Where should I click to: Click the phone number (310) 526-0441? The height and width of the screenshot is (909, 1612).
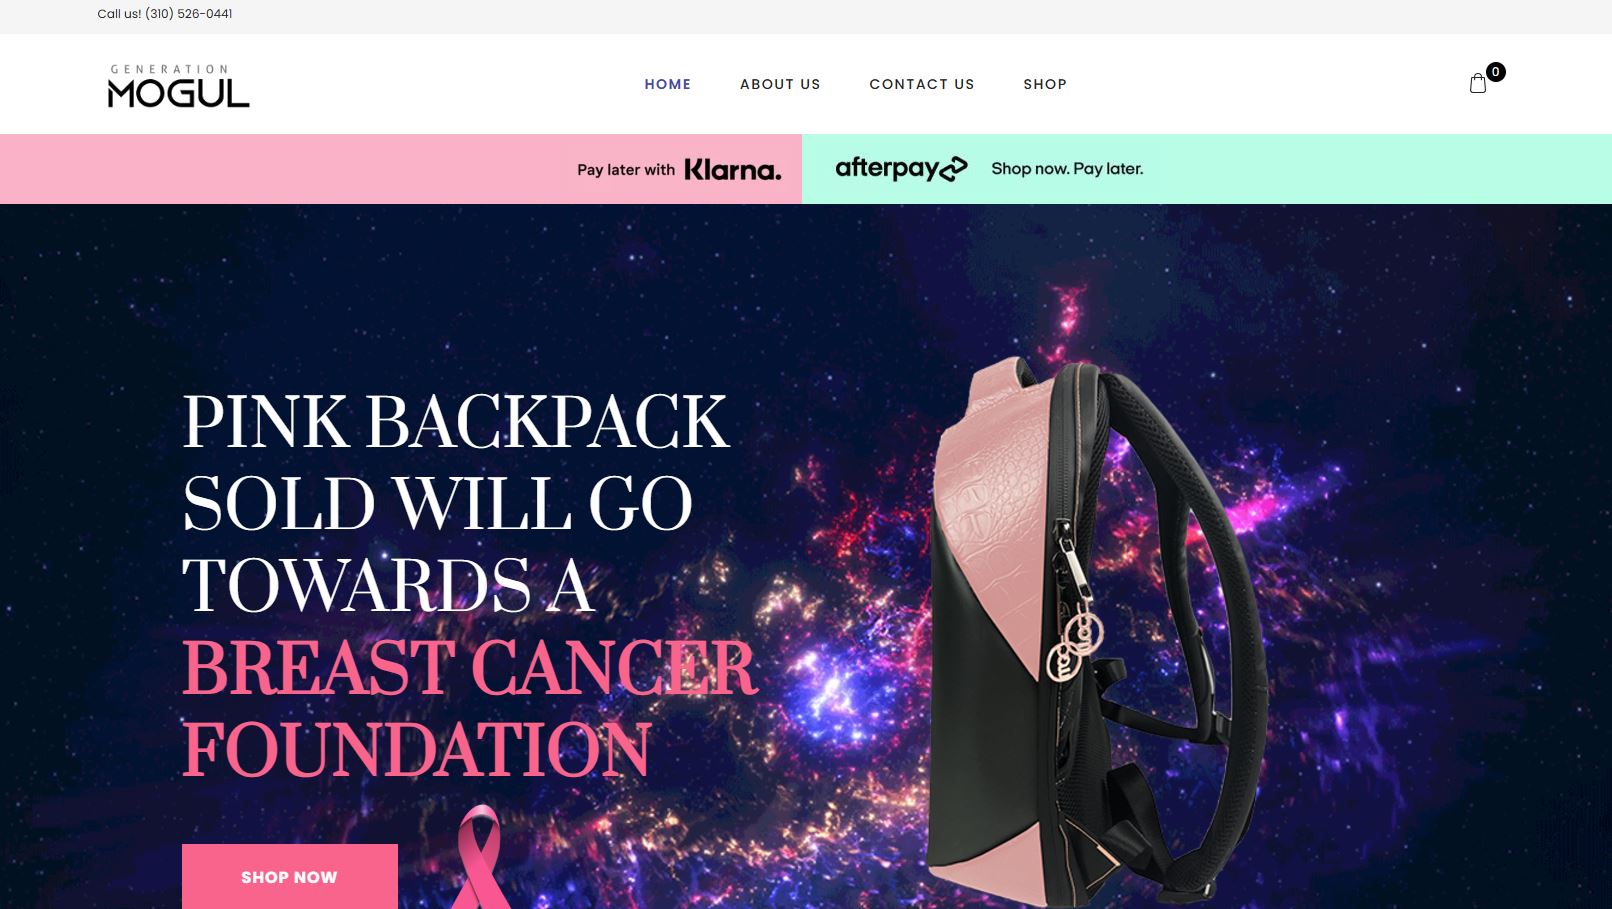coord(189,14)
